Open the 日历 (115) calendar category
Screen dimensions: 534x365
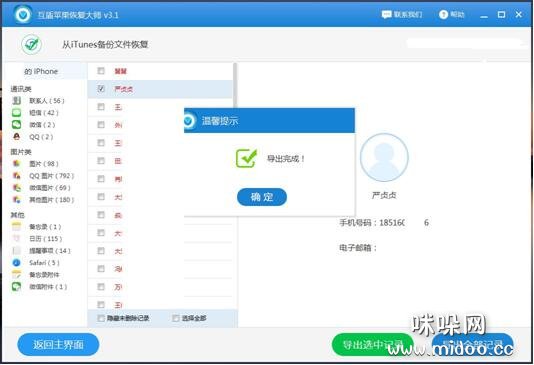(x=37, y=239)
